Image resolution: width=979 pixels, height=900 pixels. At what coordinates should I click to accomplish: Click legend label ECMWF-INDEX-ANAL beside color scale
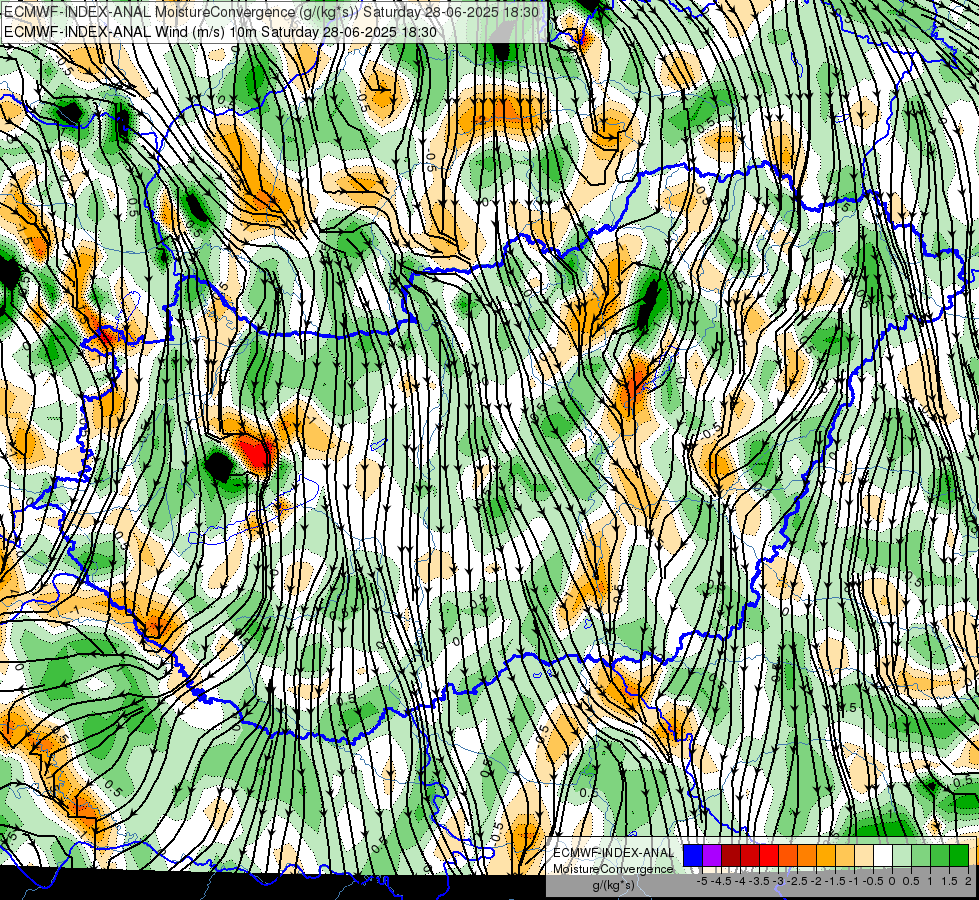pyautogui.click(x=614, y=853)
